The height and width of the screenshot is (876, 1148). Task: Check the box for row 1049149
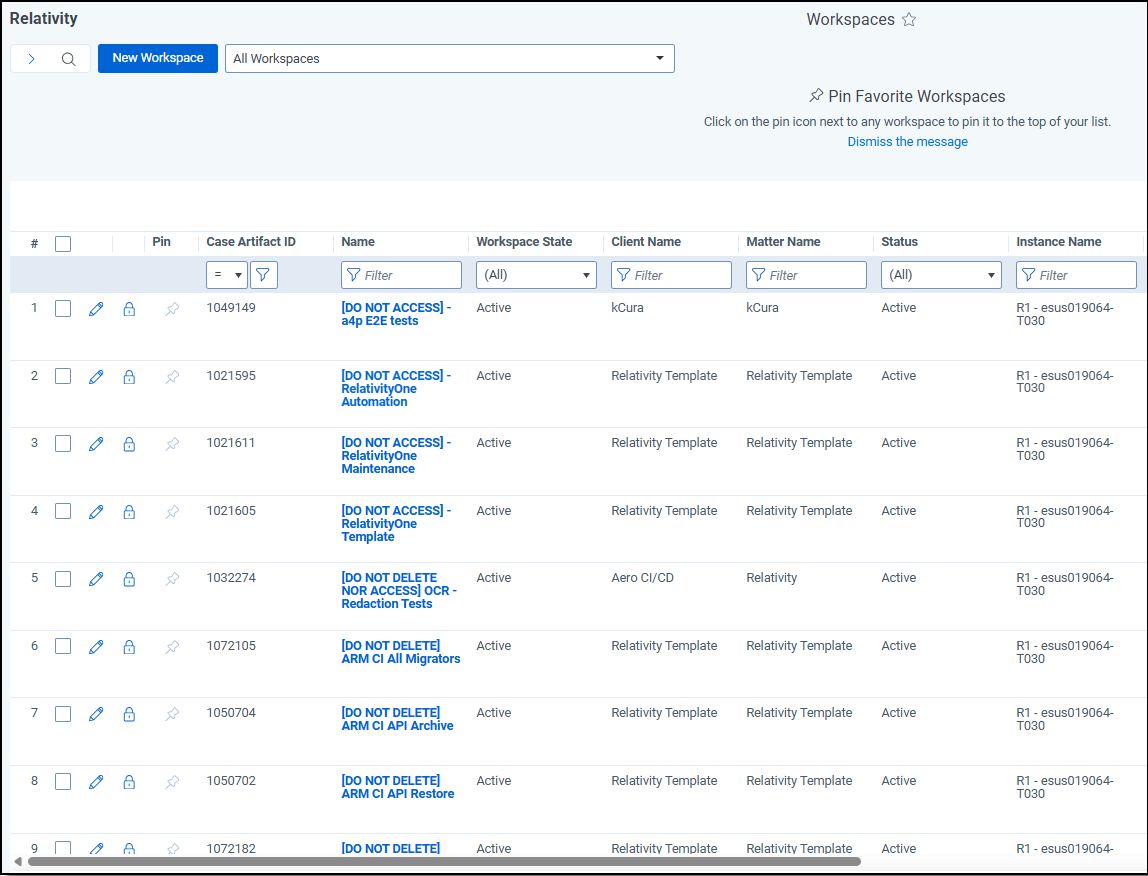63,308
